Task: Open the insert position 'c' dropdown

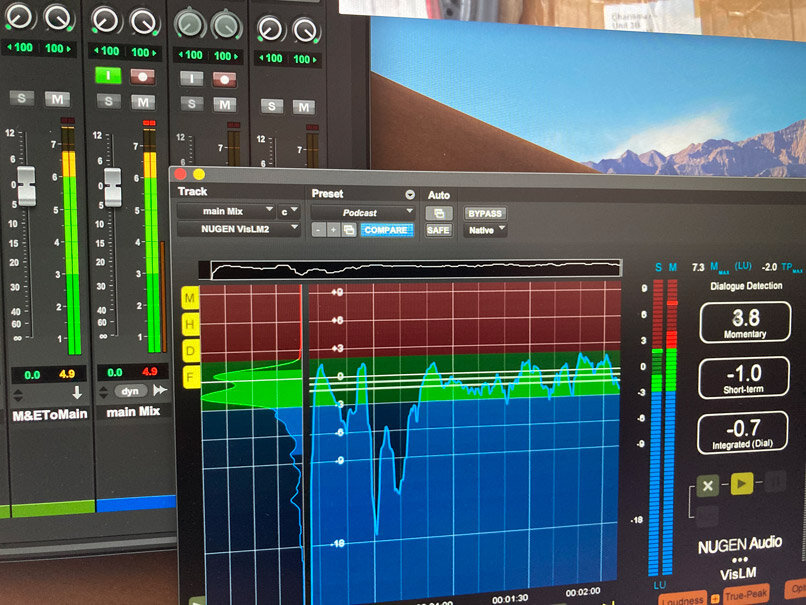Action: [288, 211]
